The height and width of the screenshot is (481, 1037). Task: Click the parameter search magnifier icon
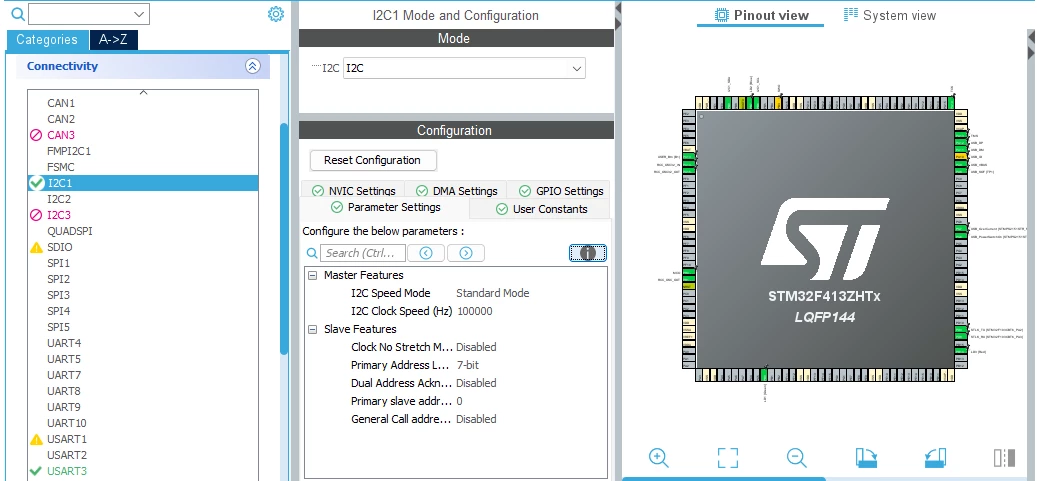(312, 253)
